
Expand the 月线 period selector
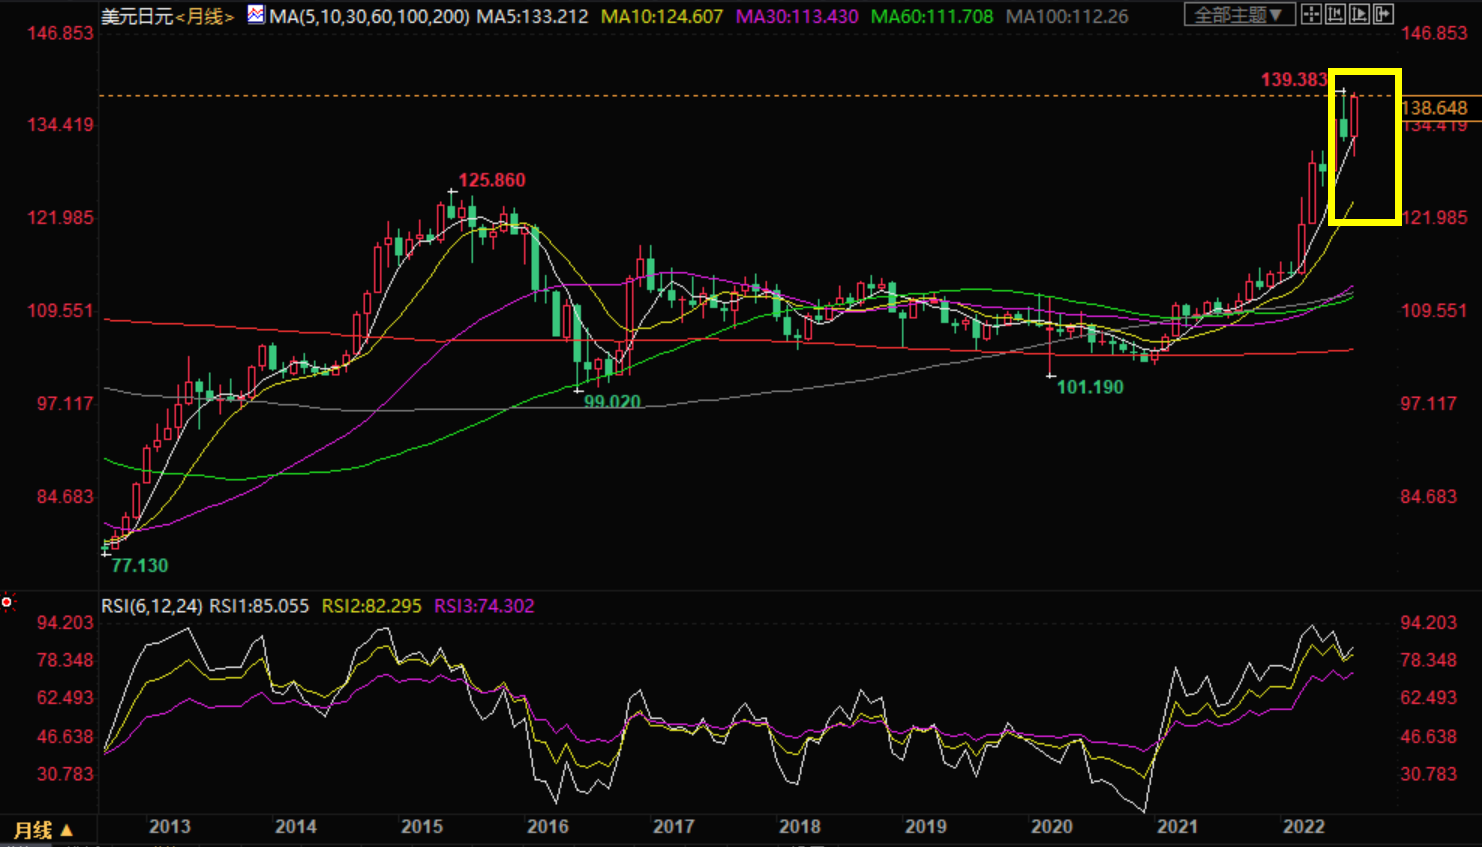pos(43,830)
